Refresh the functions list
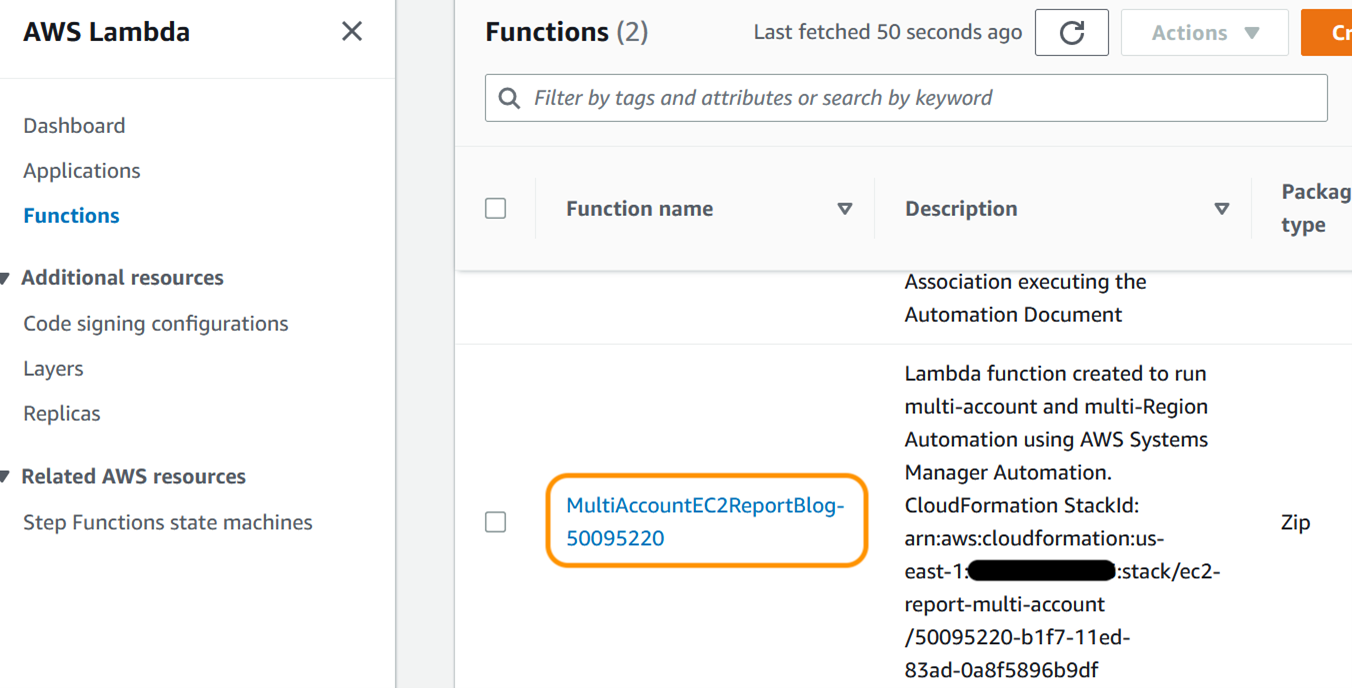 pyautogui.click(x=1071, y=32)
